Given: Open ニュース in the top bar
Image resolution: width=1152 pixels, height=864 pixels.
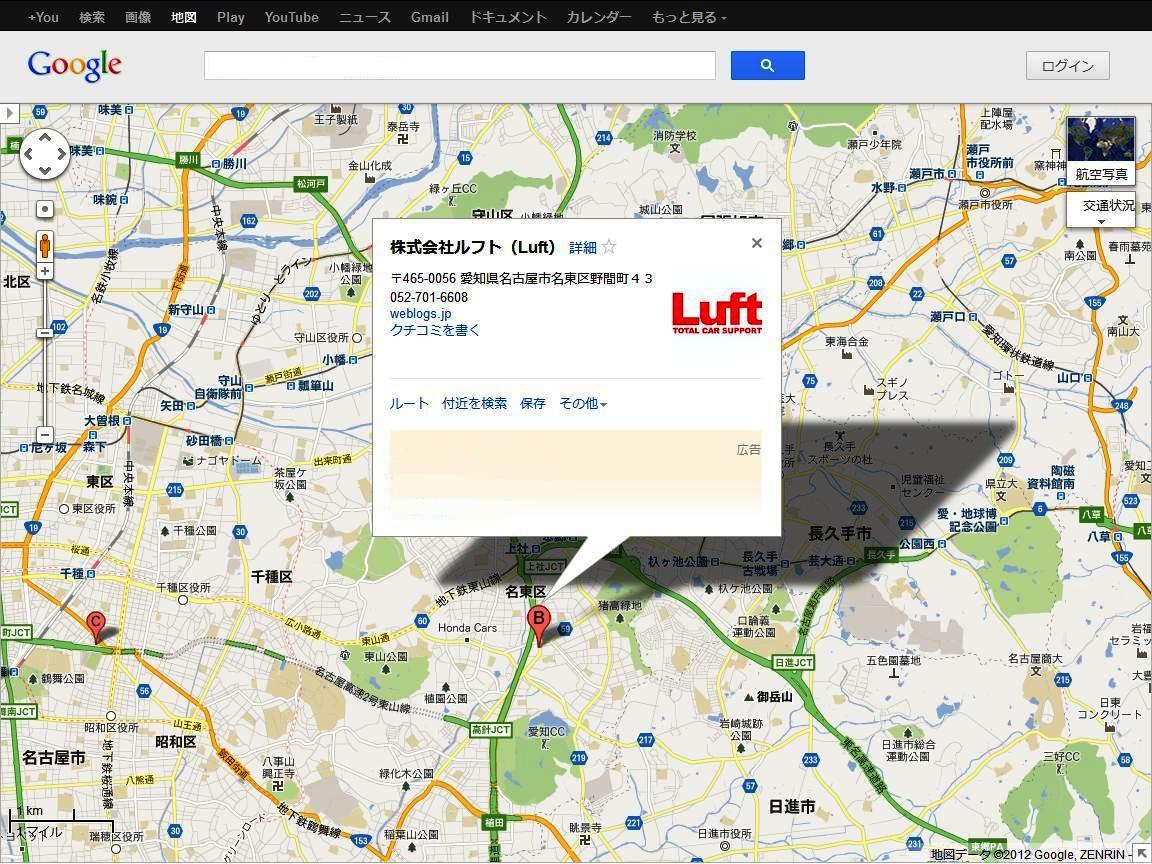Looking at the screenshot, I should 364,17.
